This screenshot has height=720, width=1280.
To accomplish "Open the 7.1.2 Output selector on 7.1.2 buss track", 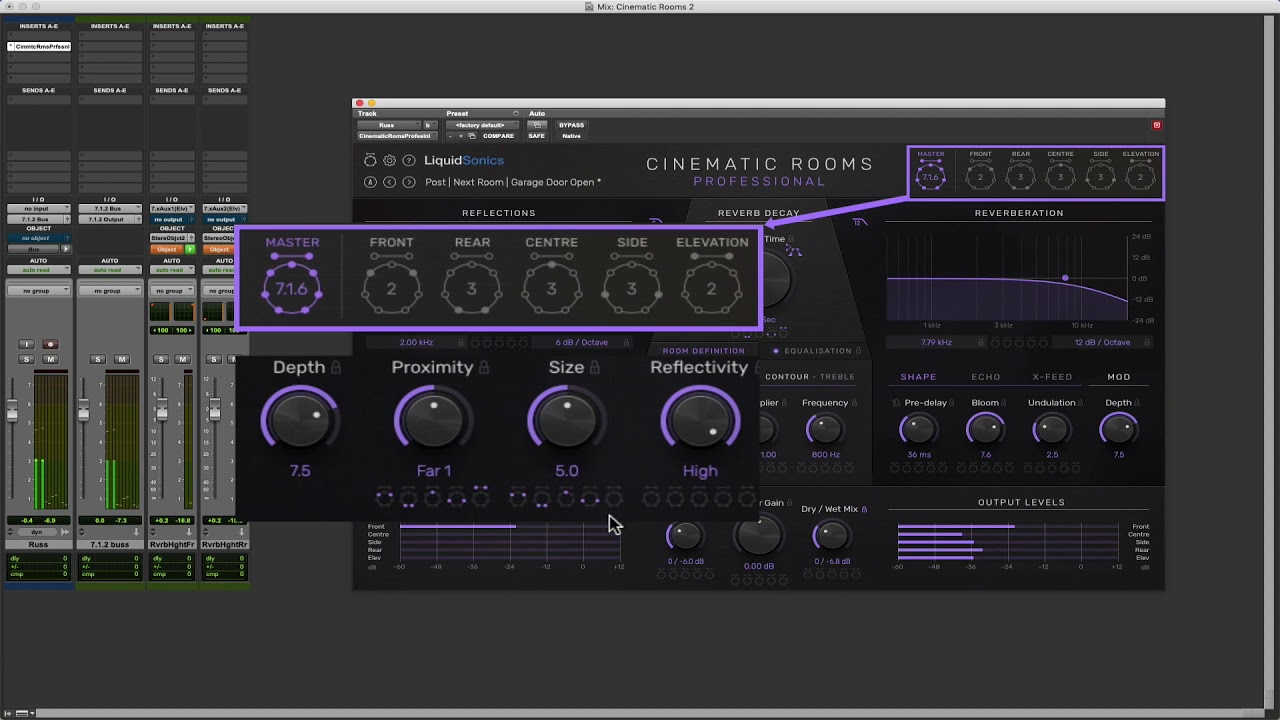I will point(110,219).
